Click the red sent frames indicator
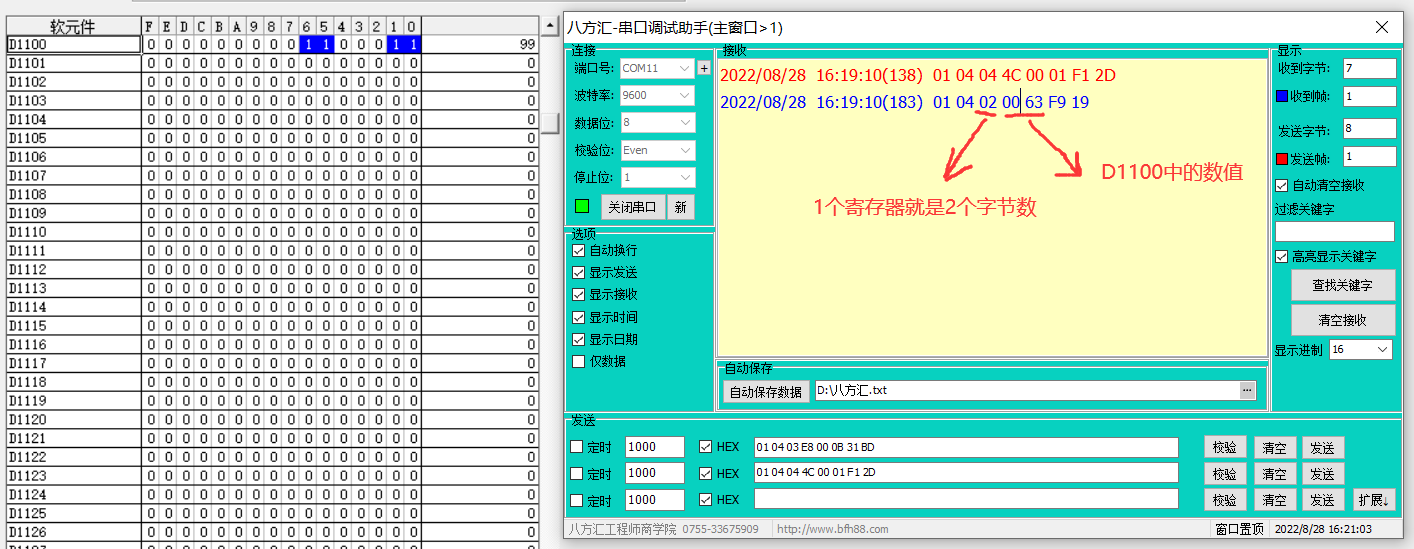The image size is (1414, 549). [1283, 158]
